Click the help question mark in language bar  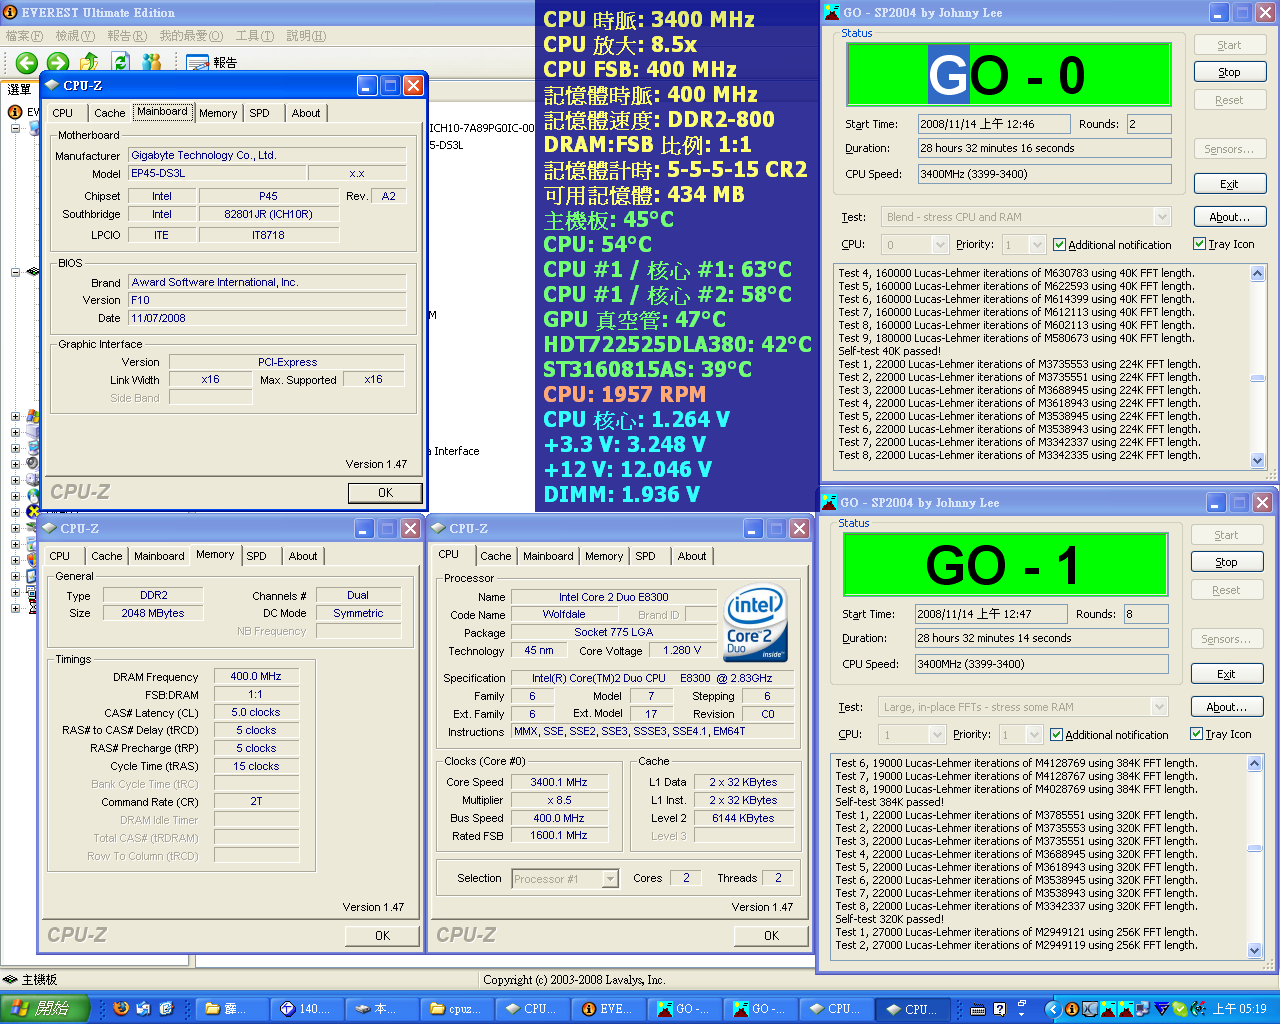tap(997, 1009)
